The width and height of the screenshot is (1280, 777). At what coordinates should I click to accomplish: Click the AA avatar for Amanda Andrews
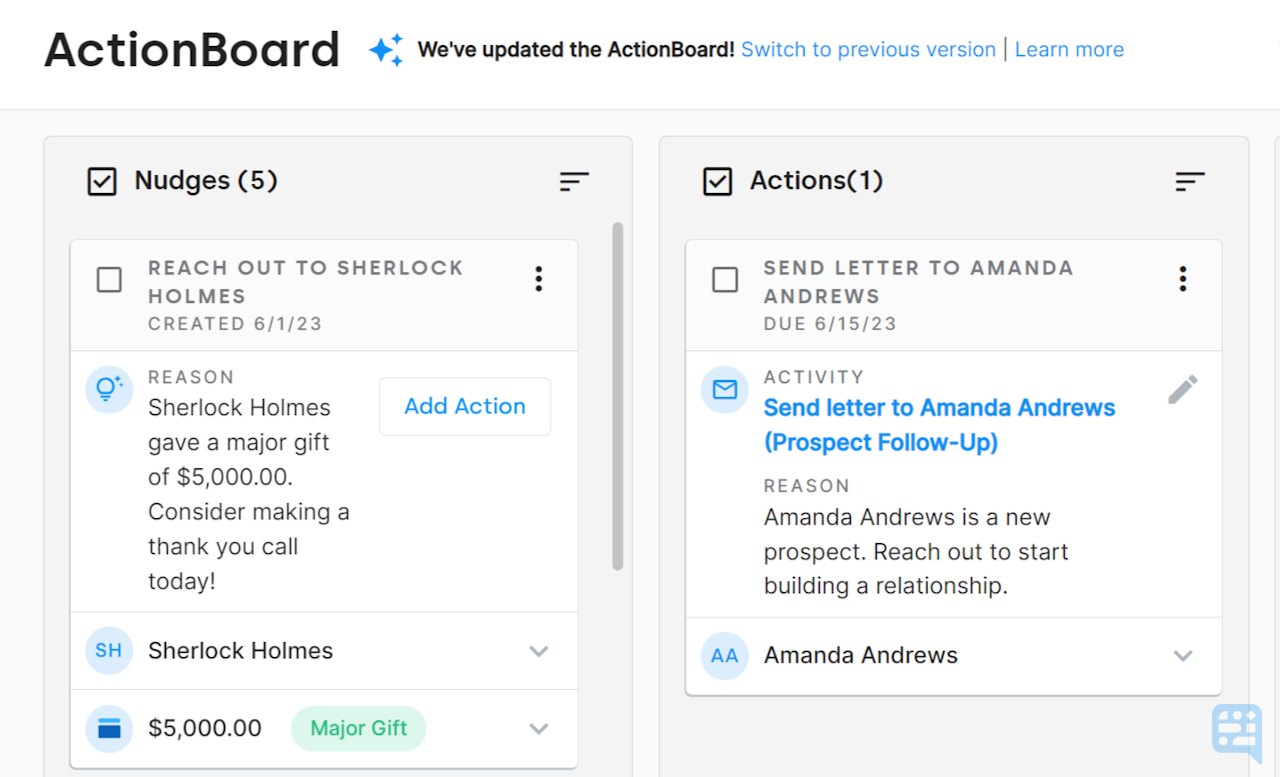(724, 655)
